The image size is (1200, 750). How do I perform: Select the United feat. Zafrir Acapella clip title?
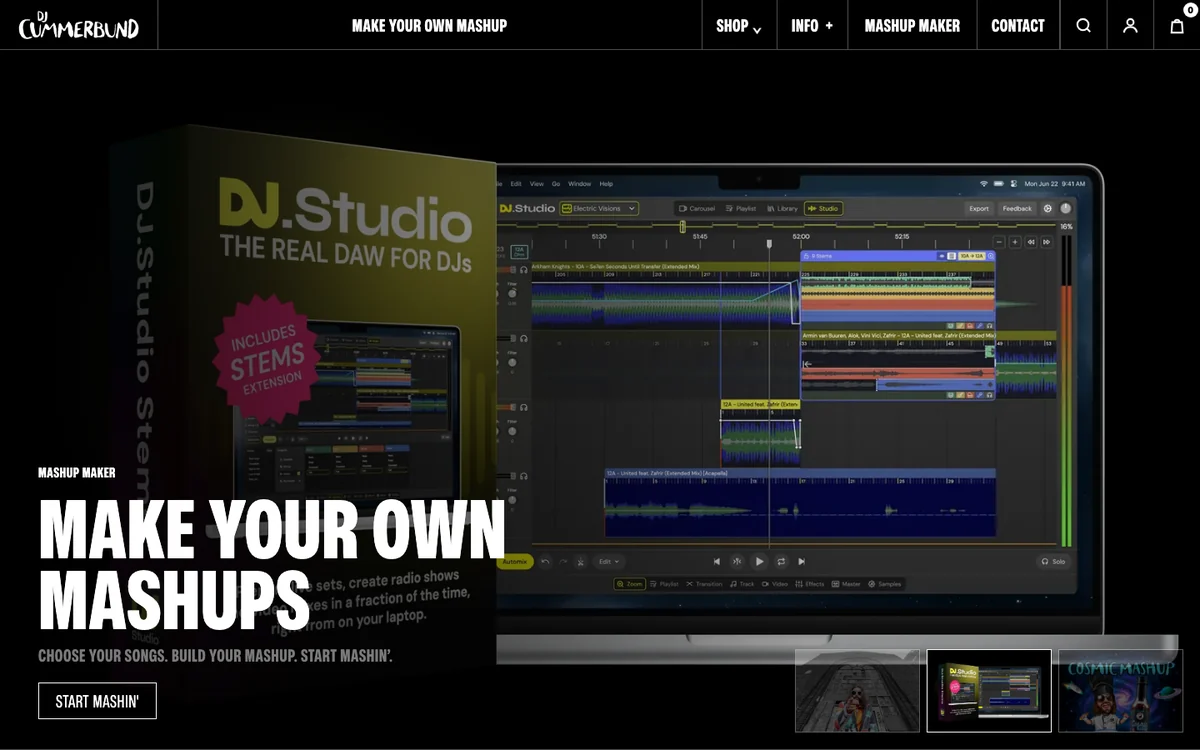666,473
